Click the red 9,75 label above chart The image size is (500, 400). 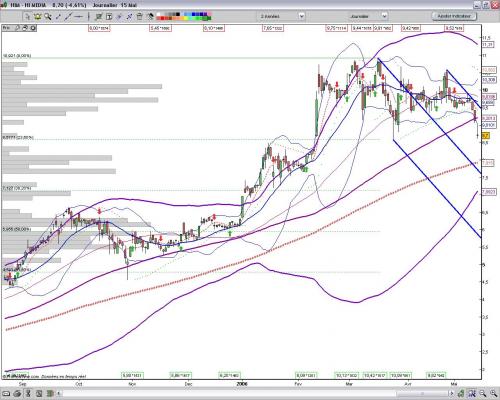pos(336,28)
